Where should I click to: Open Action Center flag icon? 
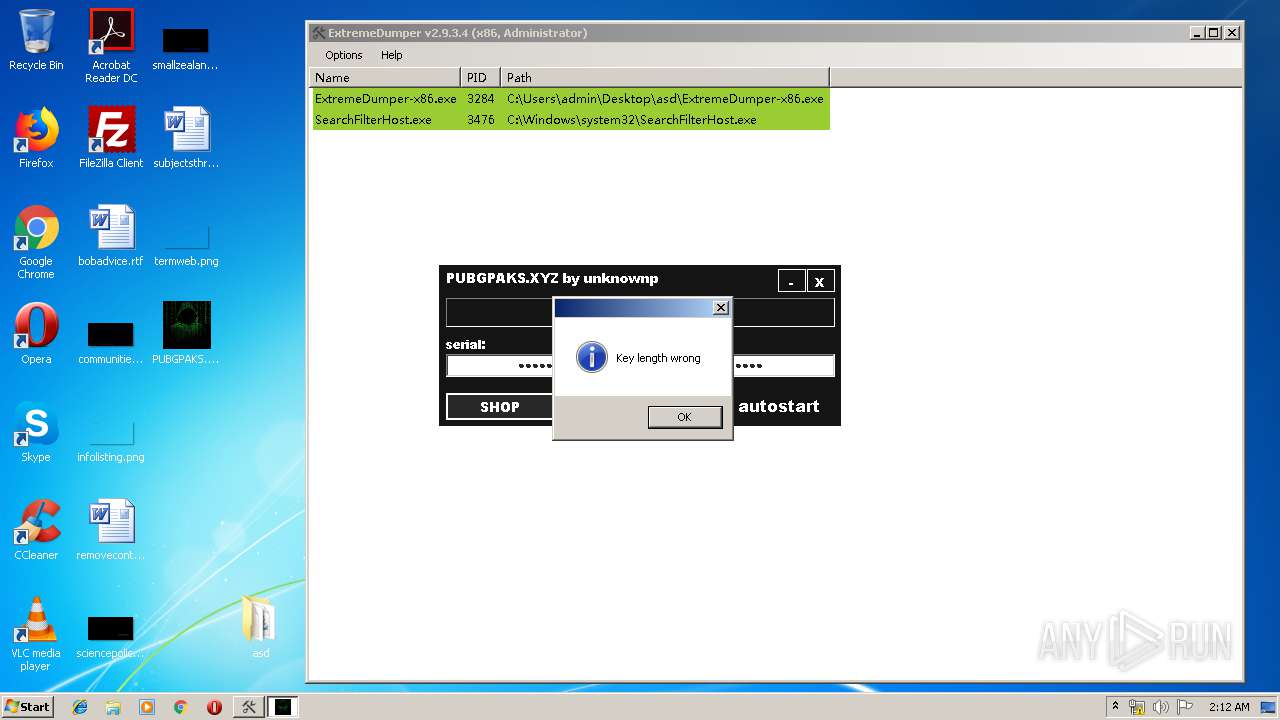[x=1184, y=707]
